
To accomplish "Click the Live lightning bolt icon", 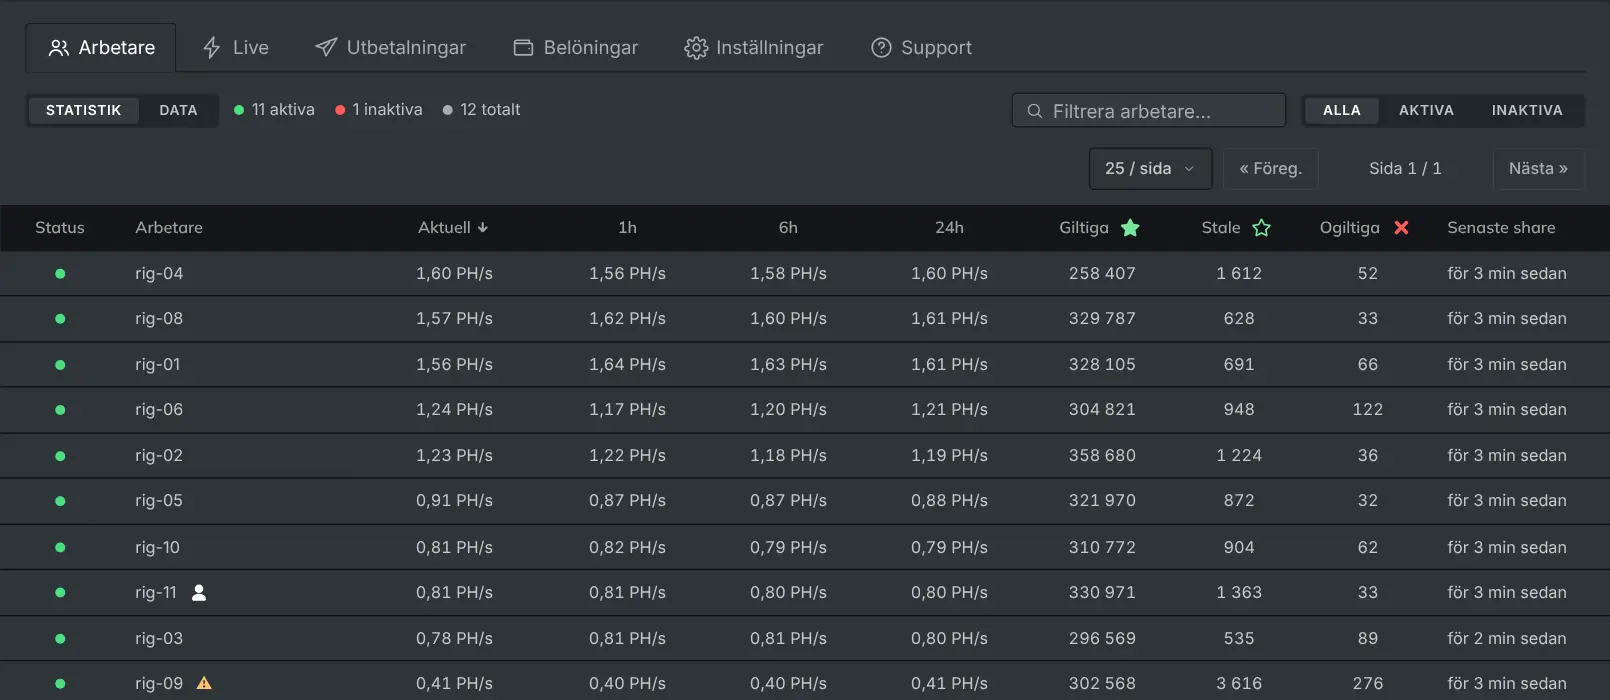I will click(x=211, y=48).
